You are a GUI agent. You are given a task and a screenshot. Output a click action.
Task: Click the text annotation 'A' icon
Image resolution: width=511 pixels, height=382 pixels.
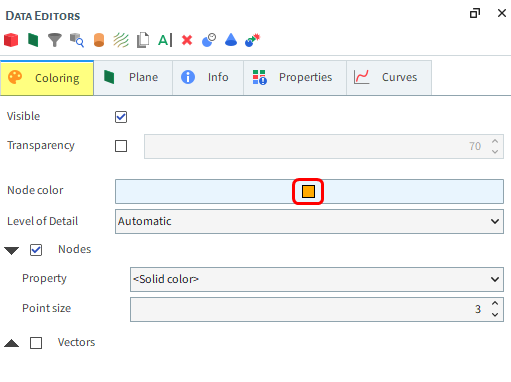coord(165,40)
